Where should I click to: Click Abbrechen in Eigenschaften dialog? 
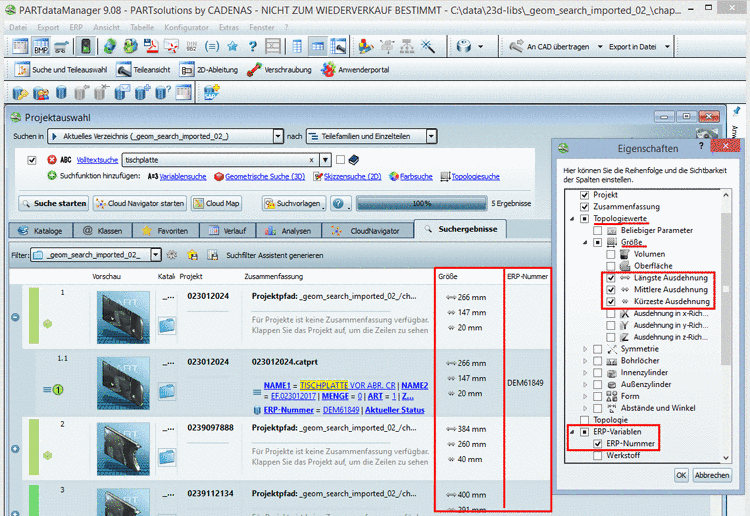(x=712, y=475)
